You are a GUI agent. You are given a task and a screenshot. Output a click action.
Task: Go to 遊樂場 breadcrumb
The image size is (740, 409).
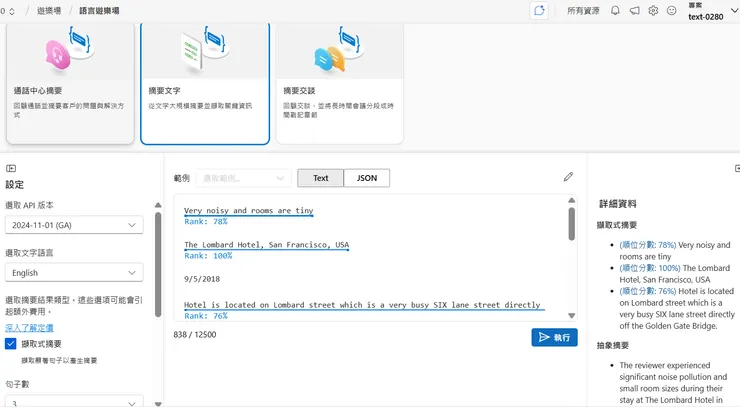coord(49,10)
